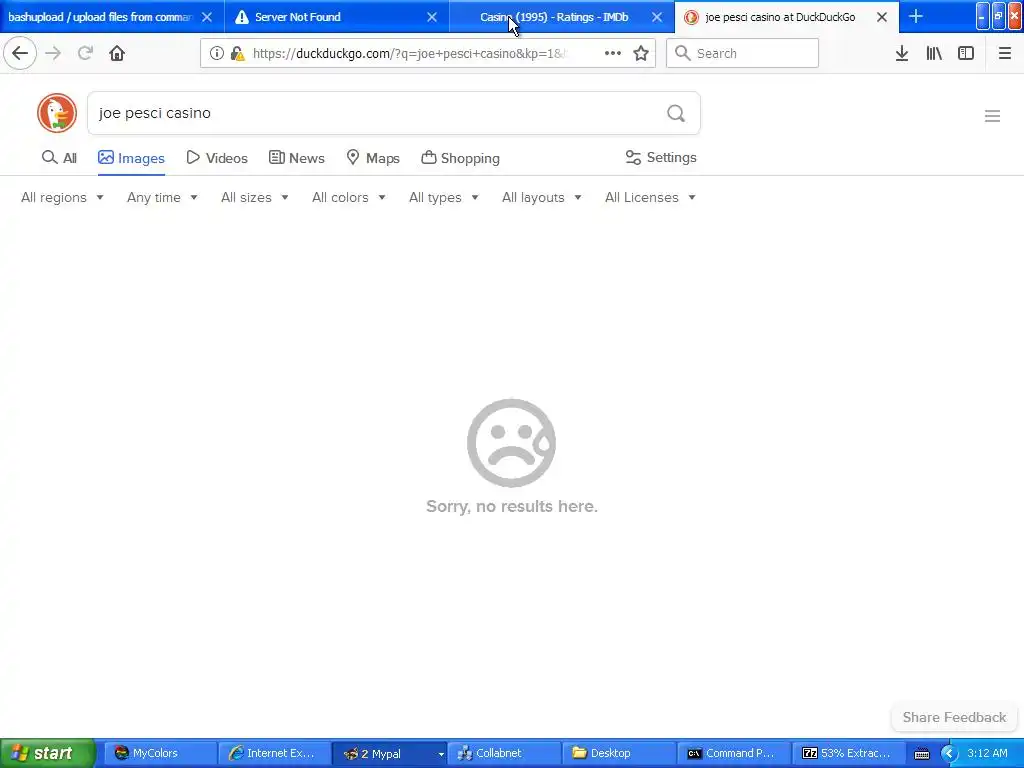The width and height of the screenshot is (1024, 768).
Task: Close the Casino IMDb tab
Action: tap(657, 18)
